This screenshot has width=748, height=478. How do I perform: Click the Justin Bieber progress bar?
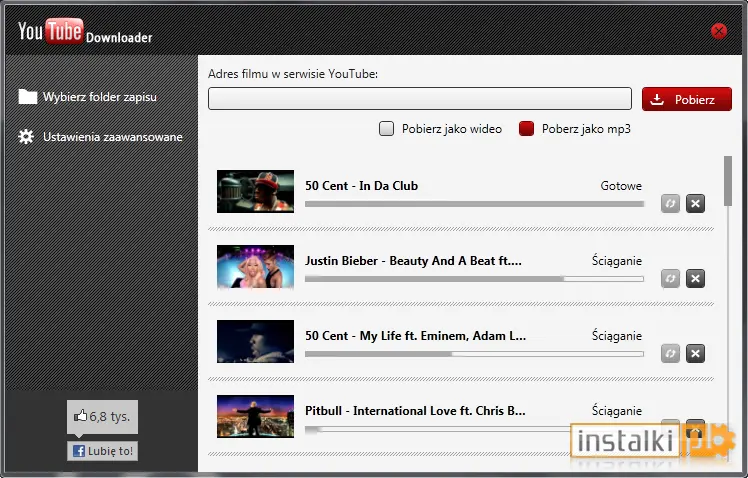[x=474, y=279]
